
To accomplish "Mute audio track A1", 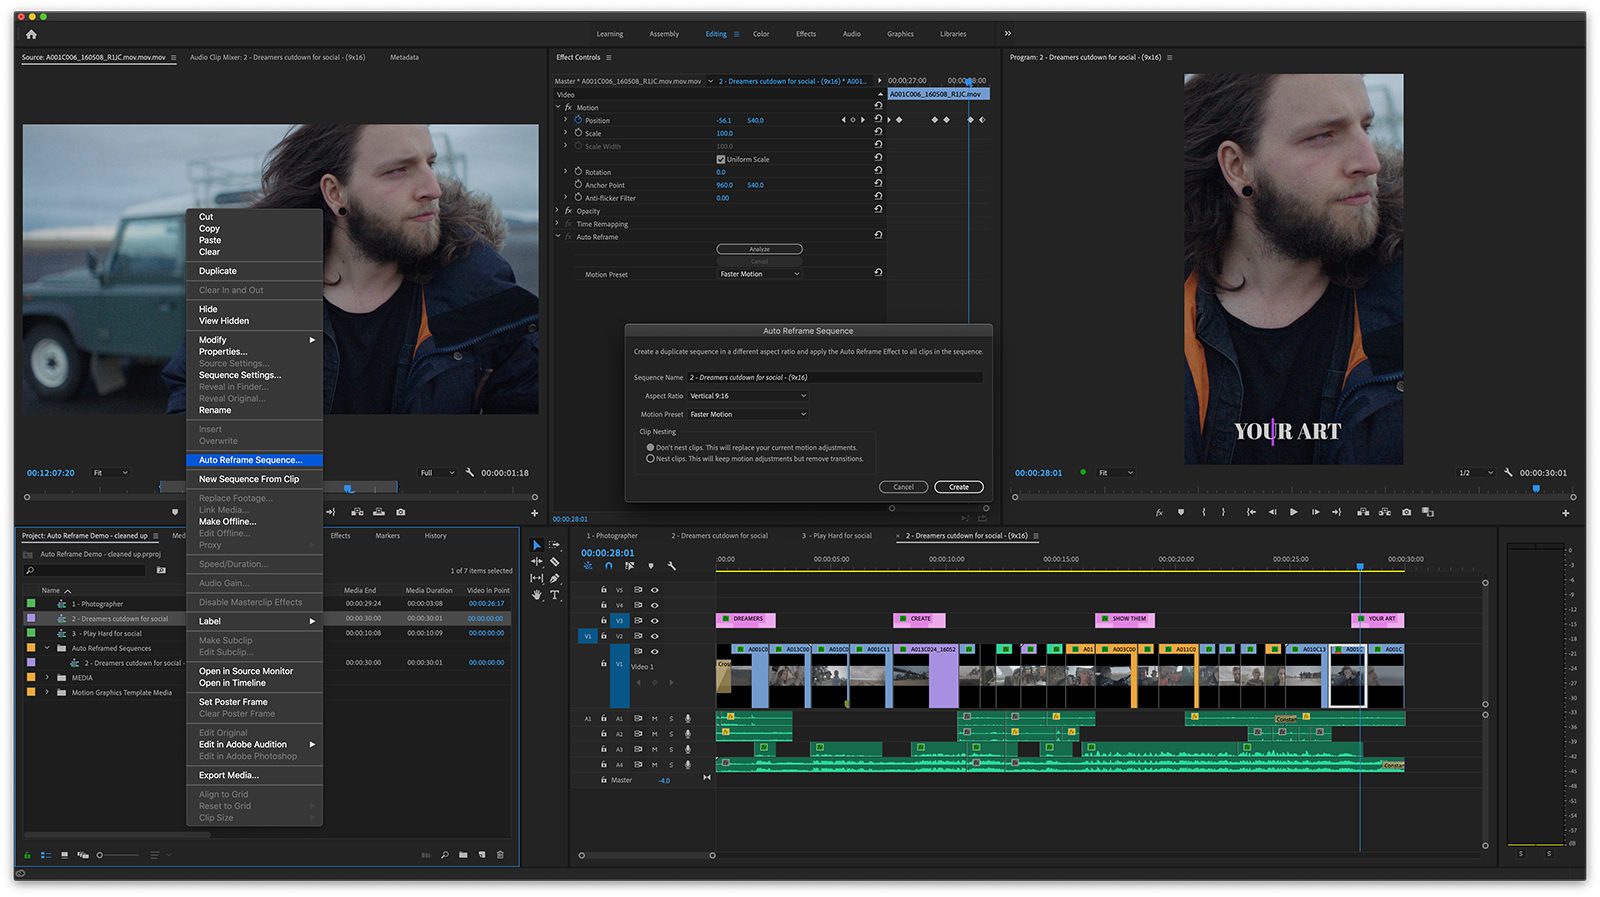I will pos(655,718).
